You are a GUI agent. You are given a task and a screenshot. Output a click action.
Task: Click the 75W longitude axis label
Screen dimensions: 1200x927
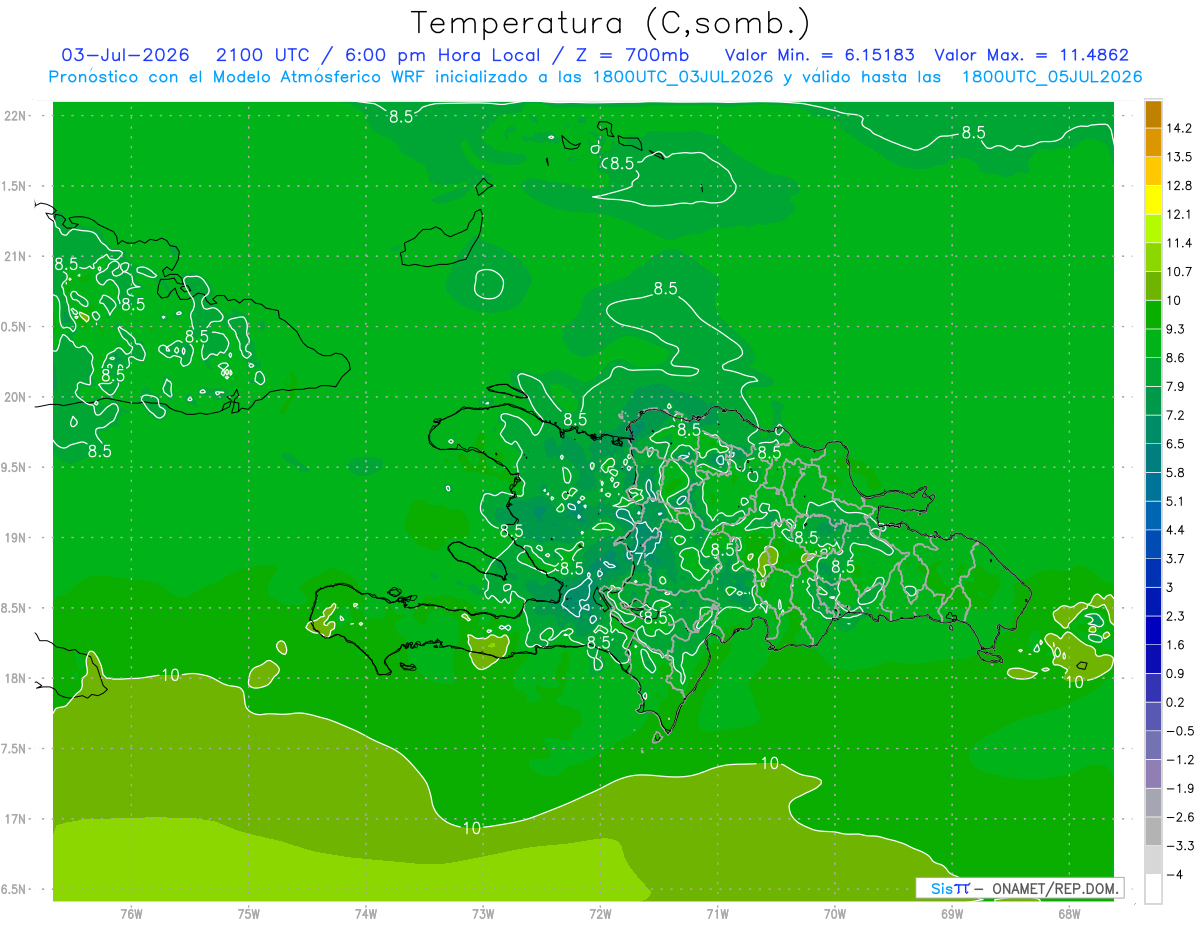(249, 913)
